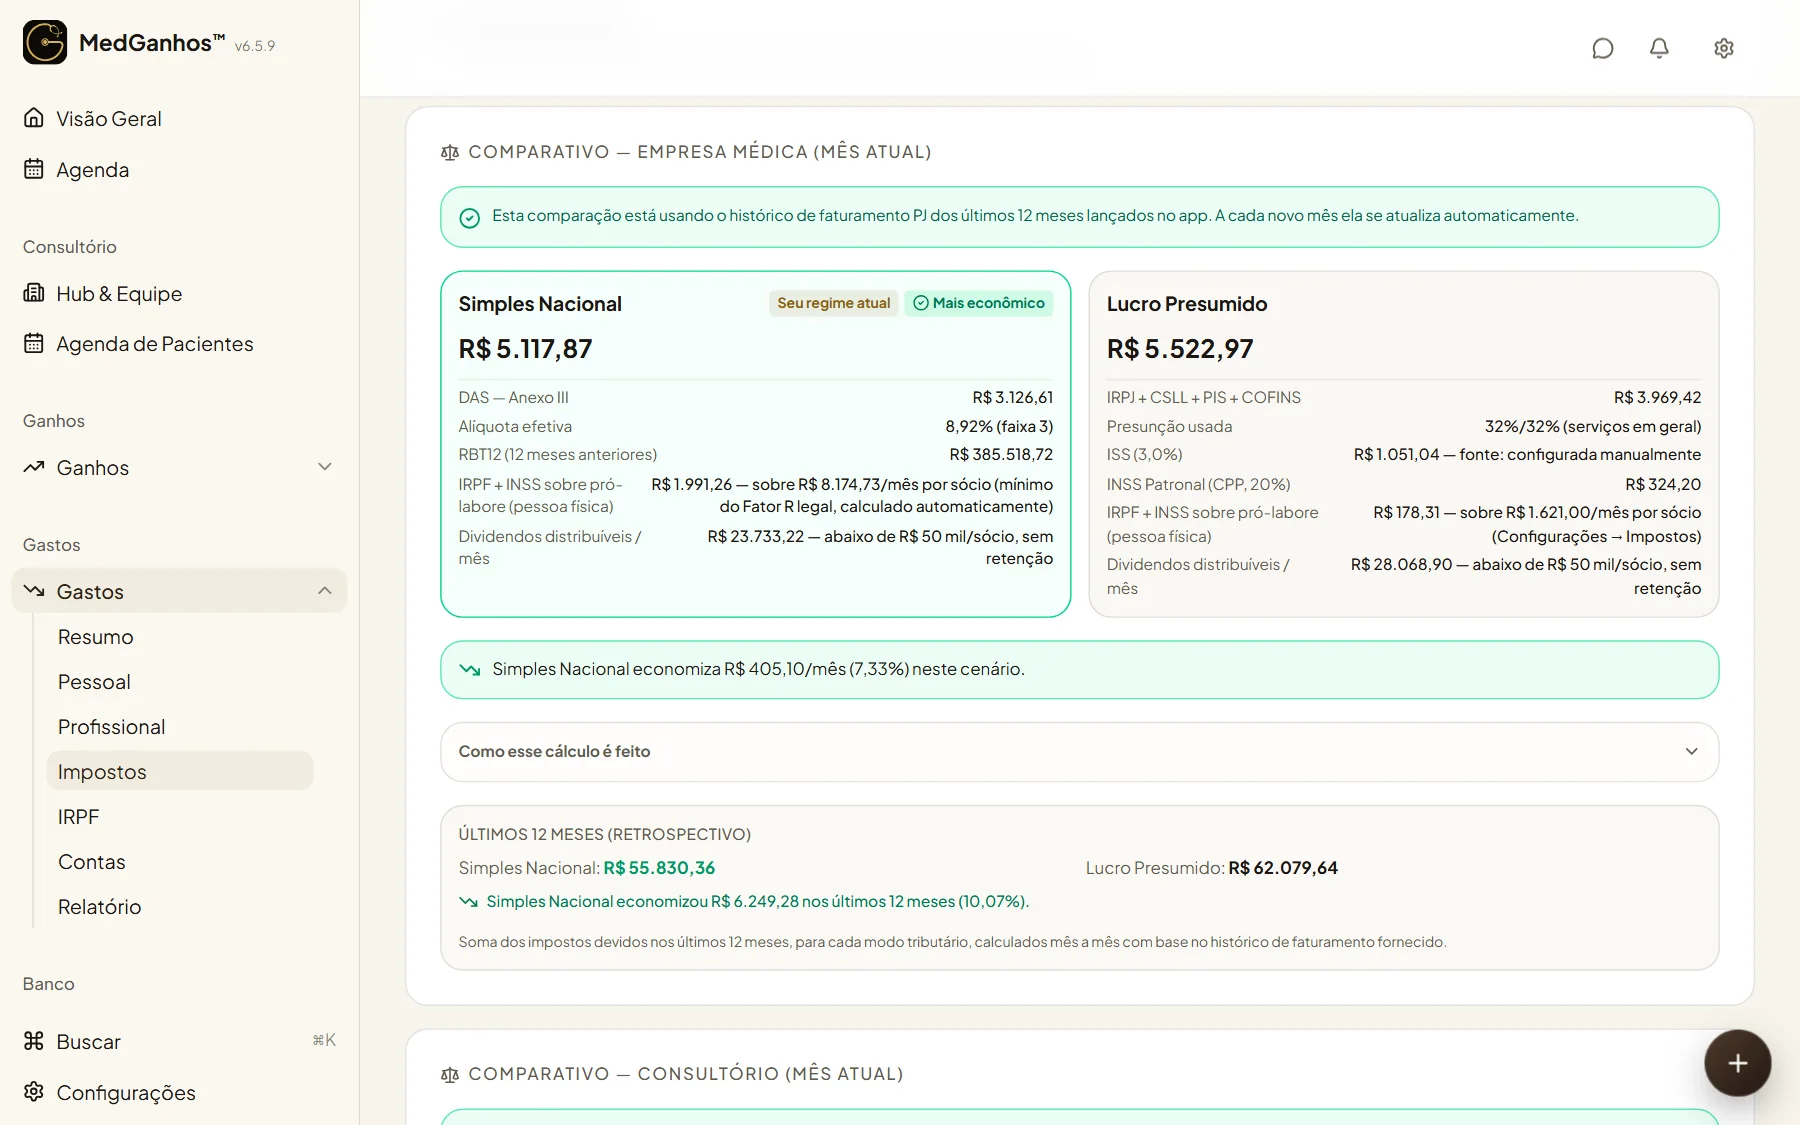Click the floating plus add button

pyautogui.click(x=1738, y=1063)
